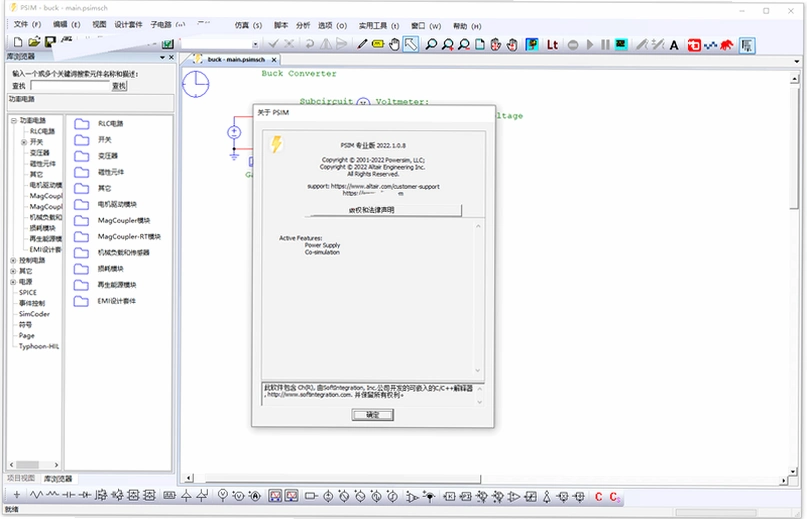Image resolution: width=807 pixels, height=519 pixels.
Task: Switch to the 项目视图 tab
Action: (21, 478)
